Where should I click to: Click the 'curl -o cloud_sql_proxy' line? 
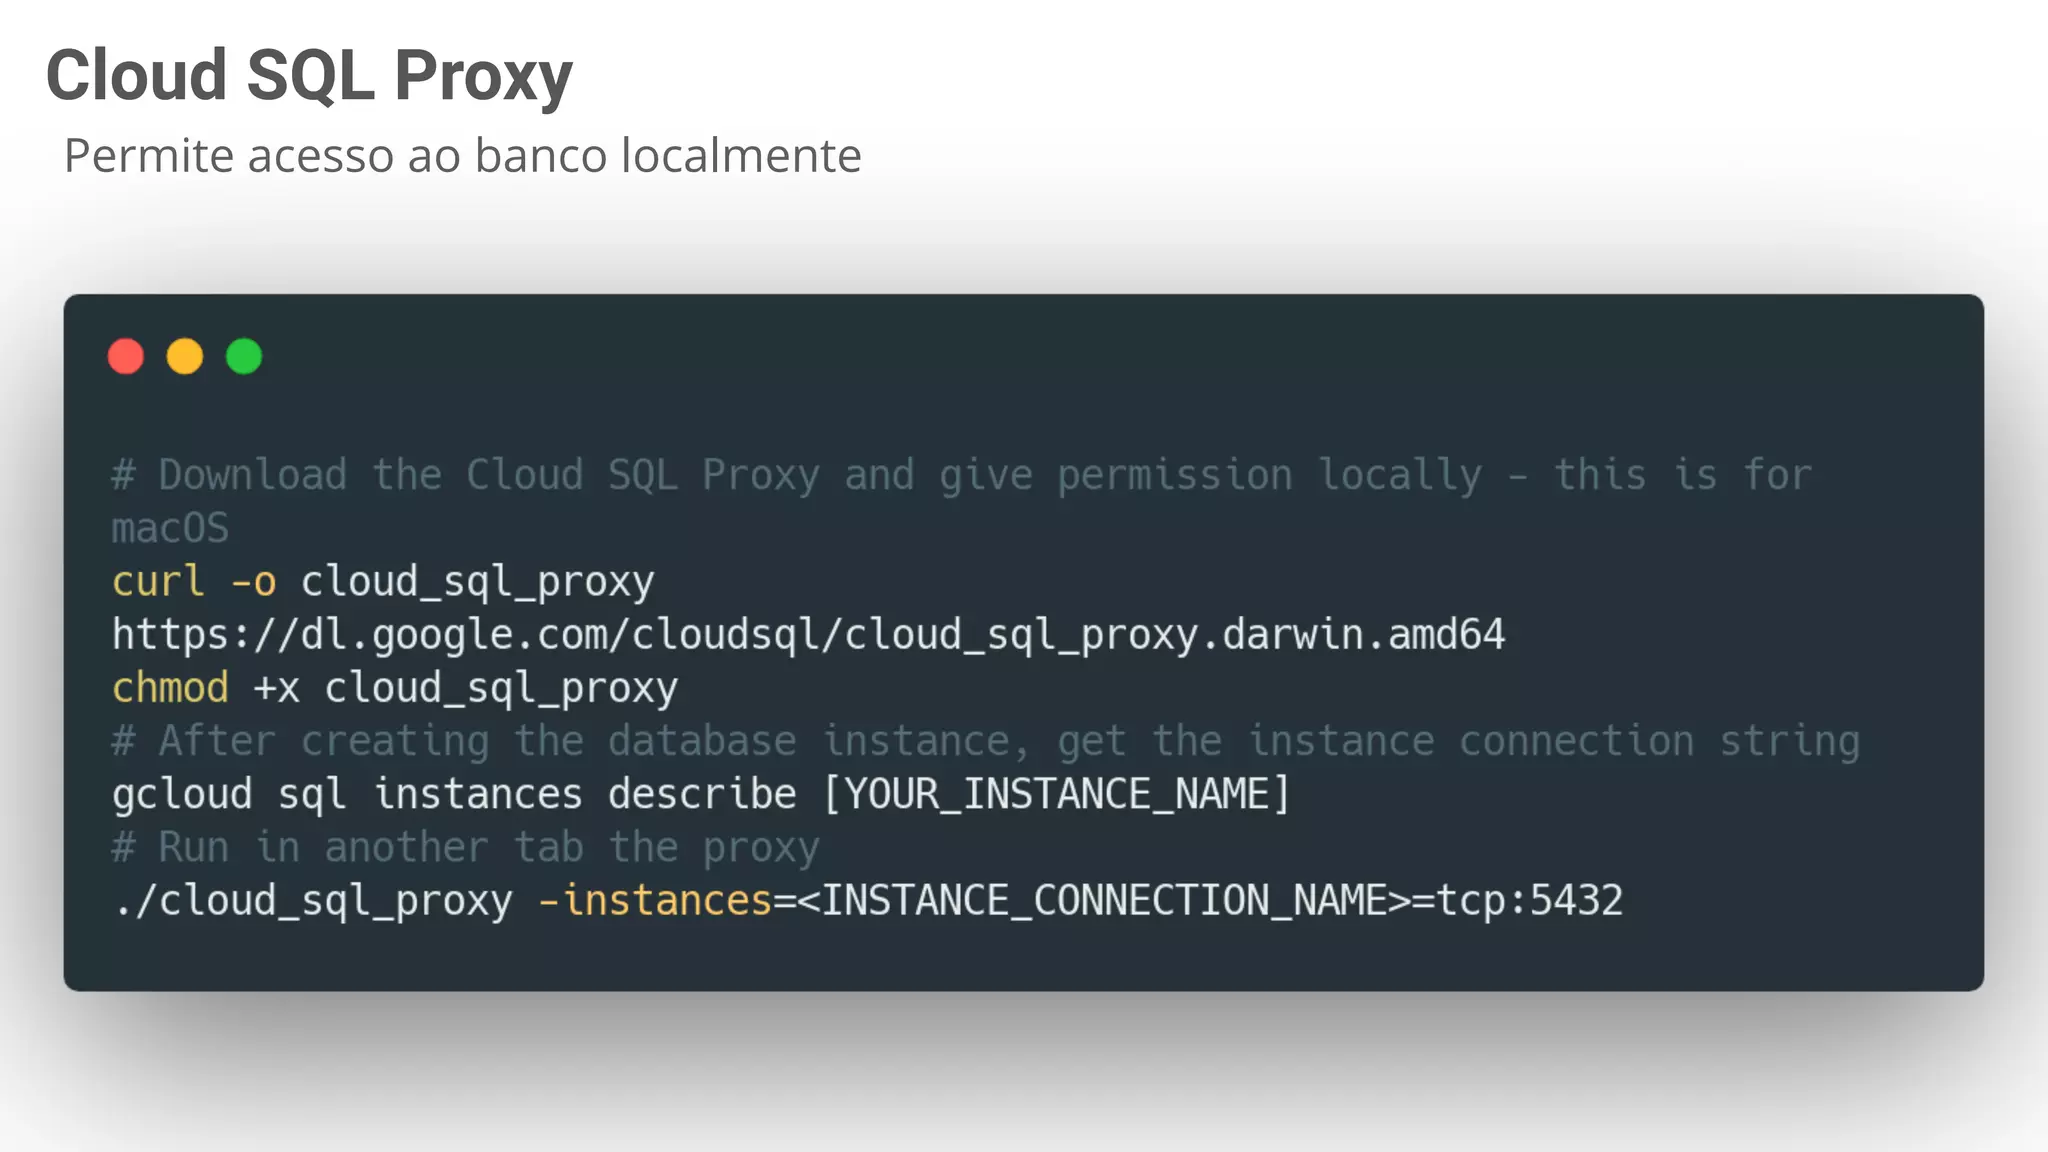pyautogui.click(x=383, y=582)
